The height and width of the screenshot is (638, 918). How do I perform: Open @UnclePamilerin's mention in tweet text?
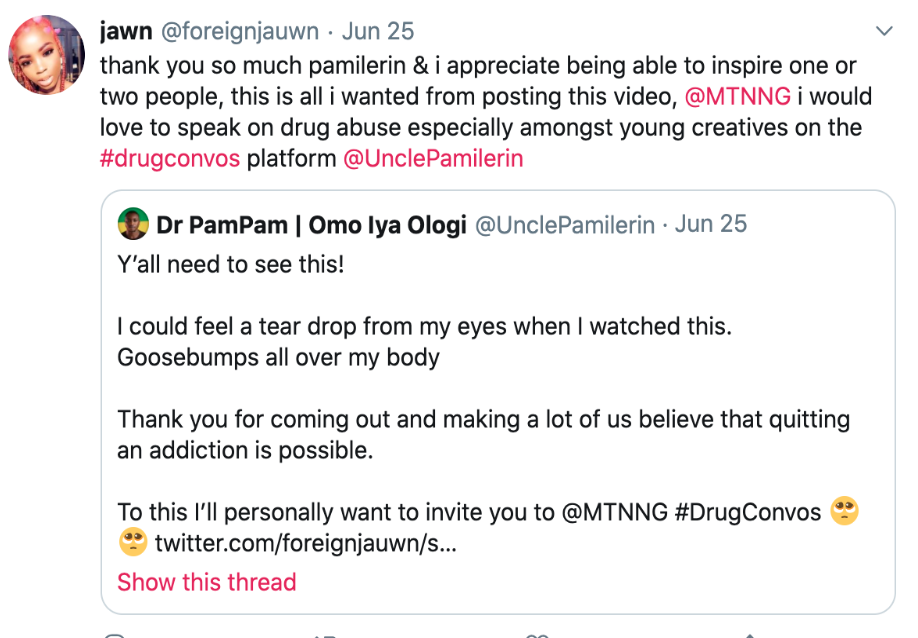[436, 158]
